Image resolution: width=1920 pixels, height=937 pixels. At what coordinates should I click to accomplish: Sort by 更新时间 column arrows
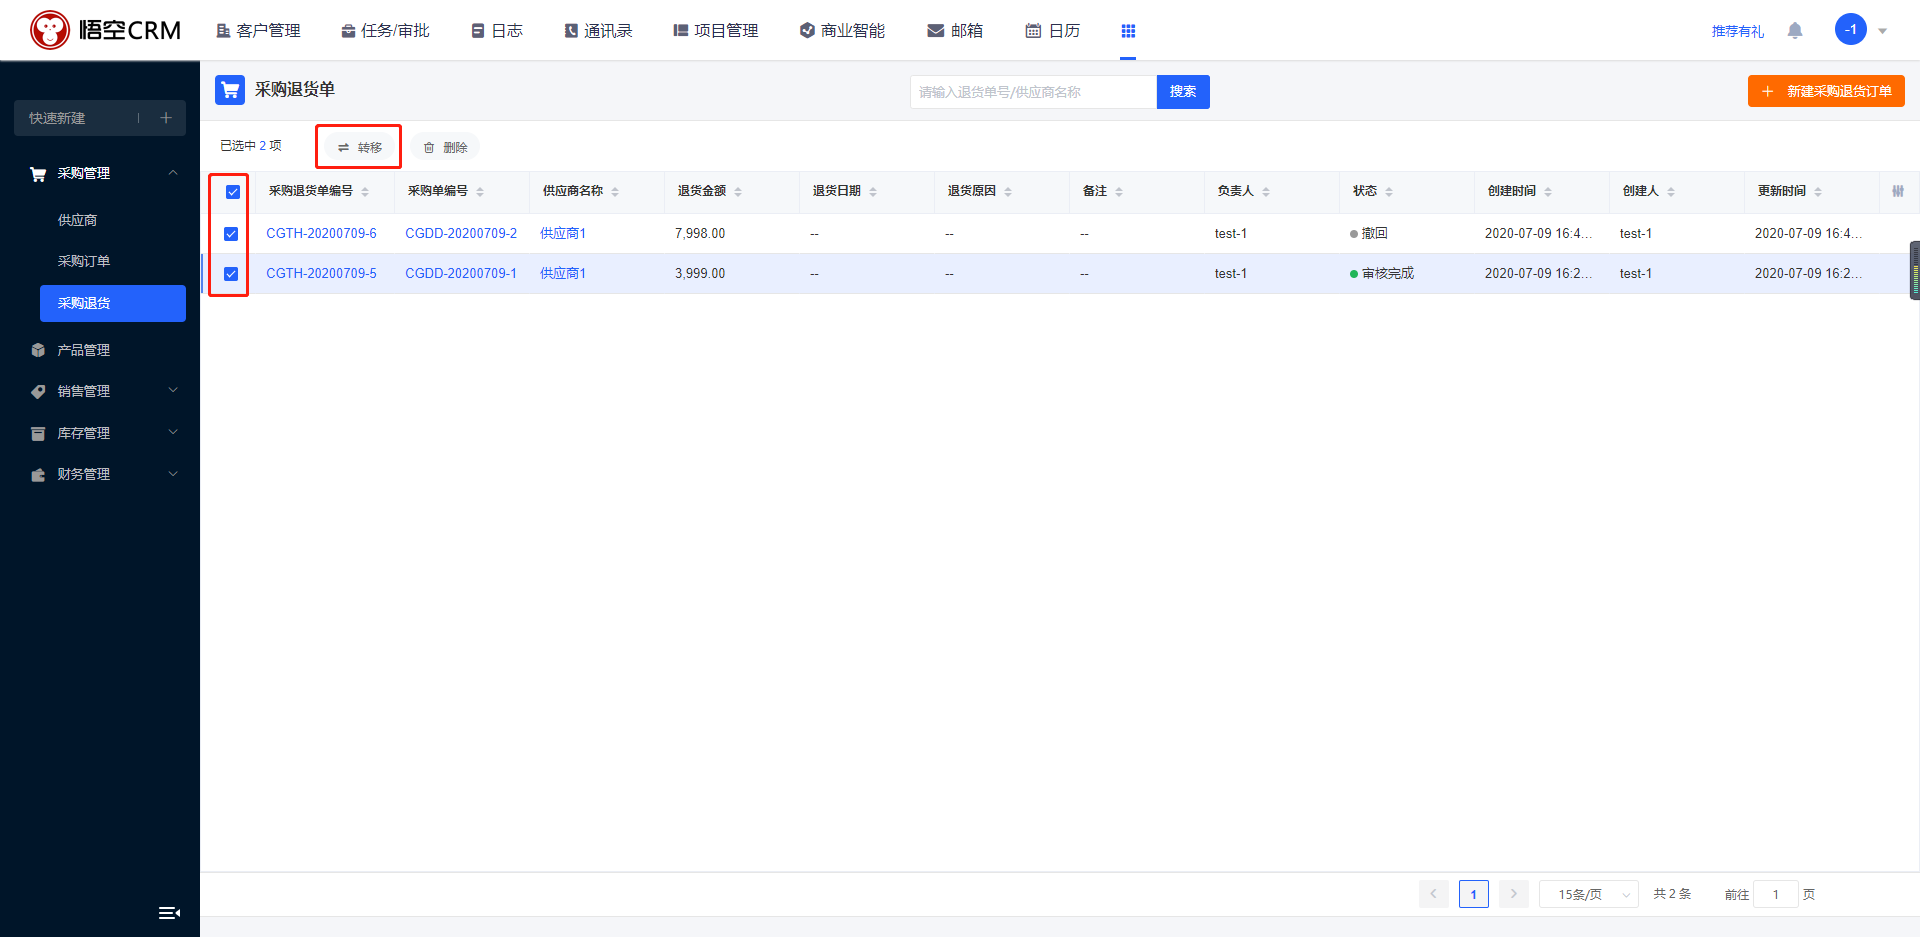pos(1818,192)
